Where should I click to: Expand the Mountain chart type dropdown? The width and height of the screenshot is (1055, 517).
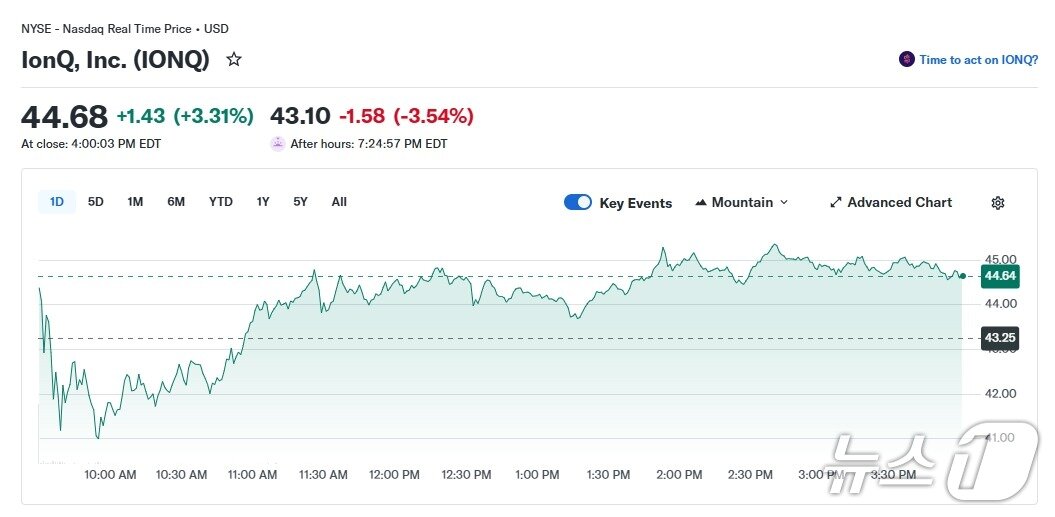coord(783,203)
